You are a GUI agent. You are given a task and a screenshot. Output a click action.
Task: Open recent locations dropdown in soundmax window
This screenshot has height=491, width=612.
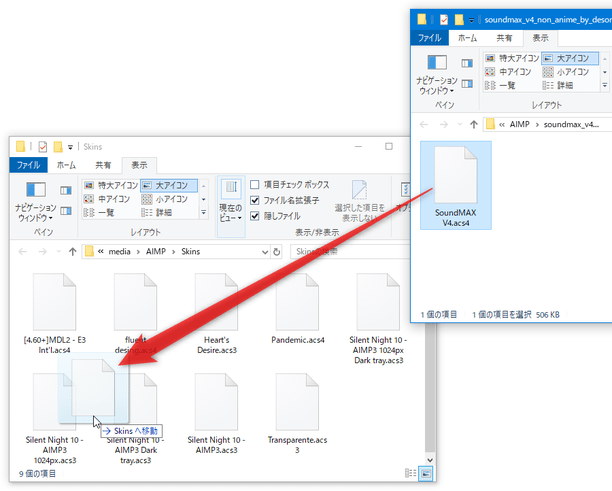pos(460,125)
